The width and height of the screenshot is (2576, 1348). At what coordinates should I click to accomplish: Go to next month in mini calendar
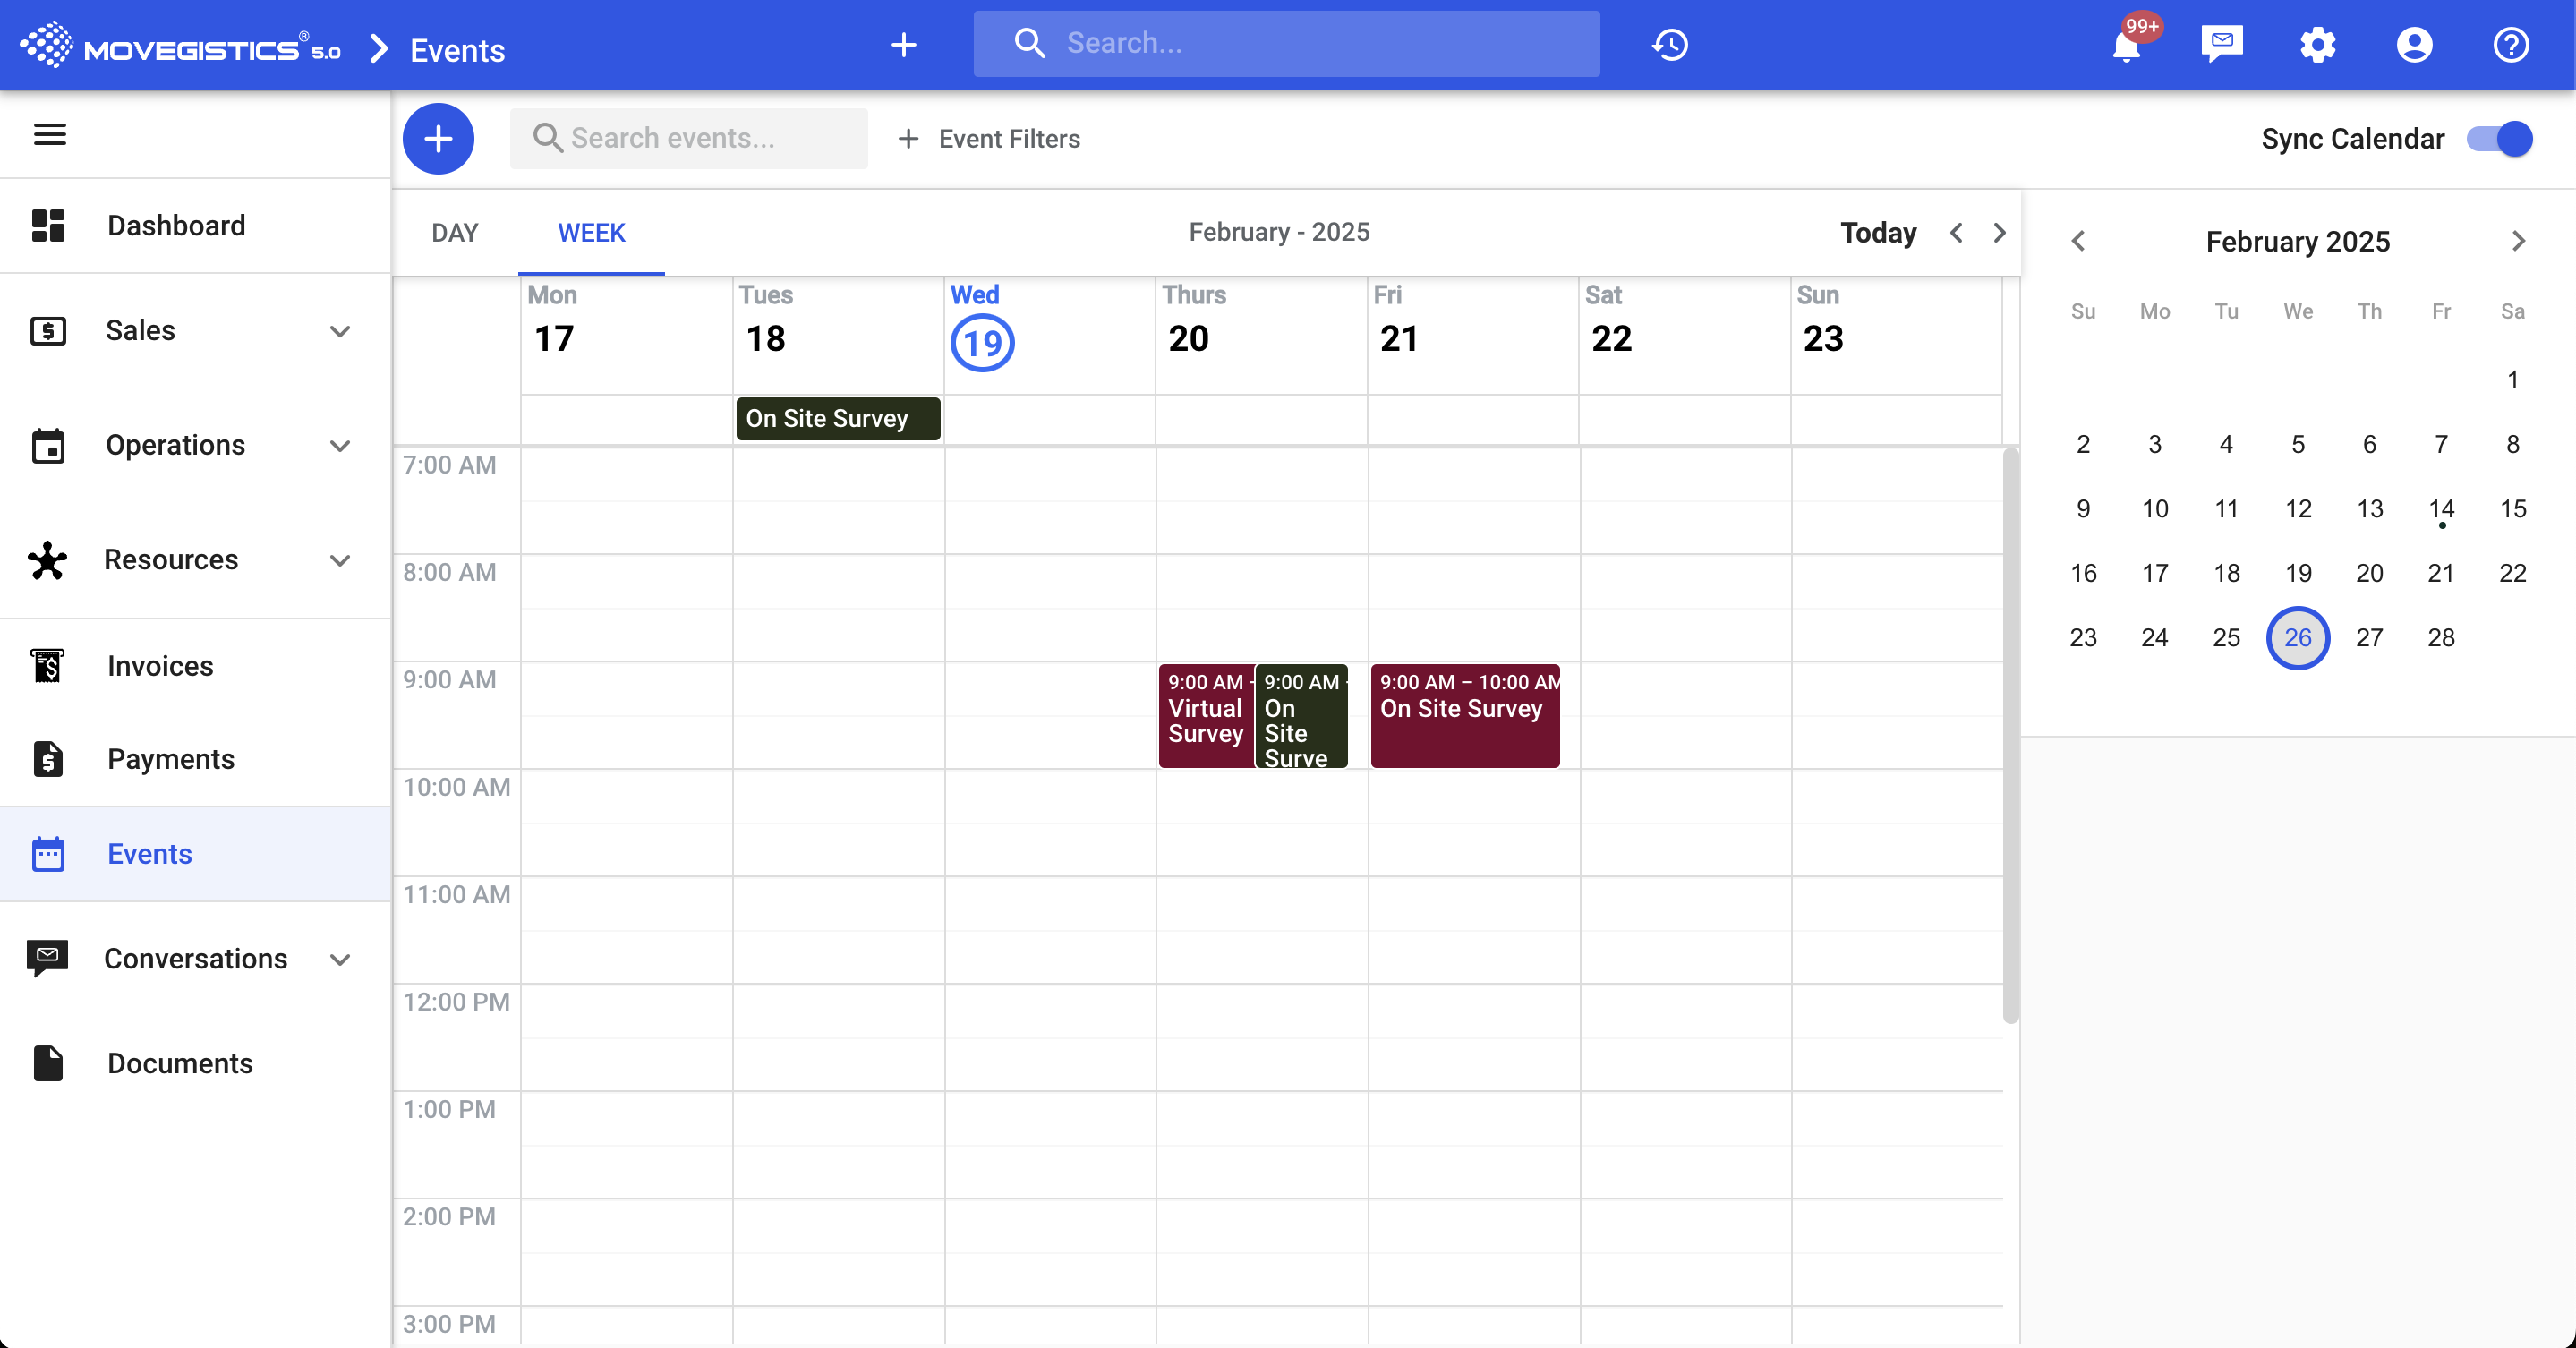[2518, 241]
